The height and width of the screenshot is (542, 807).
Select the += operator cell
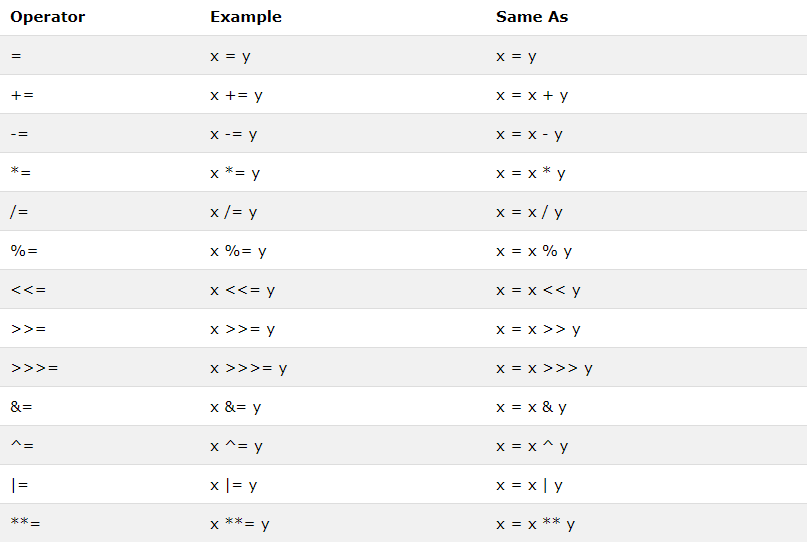tap(22, 95)
